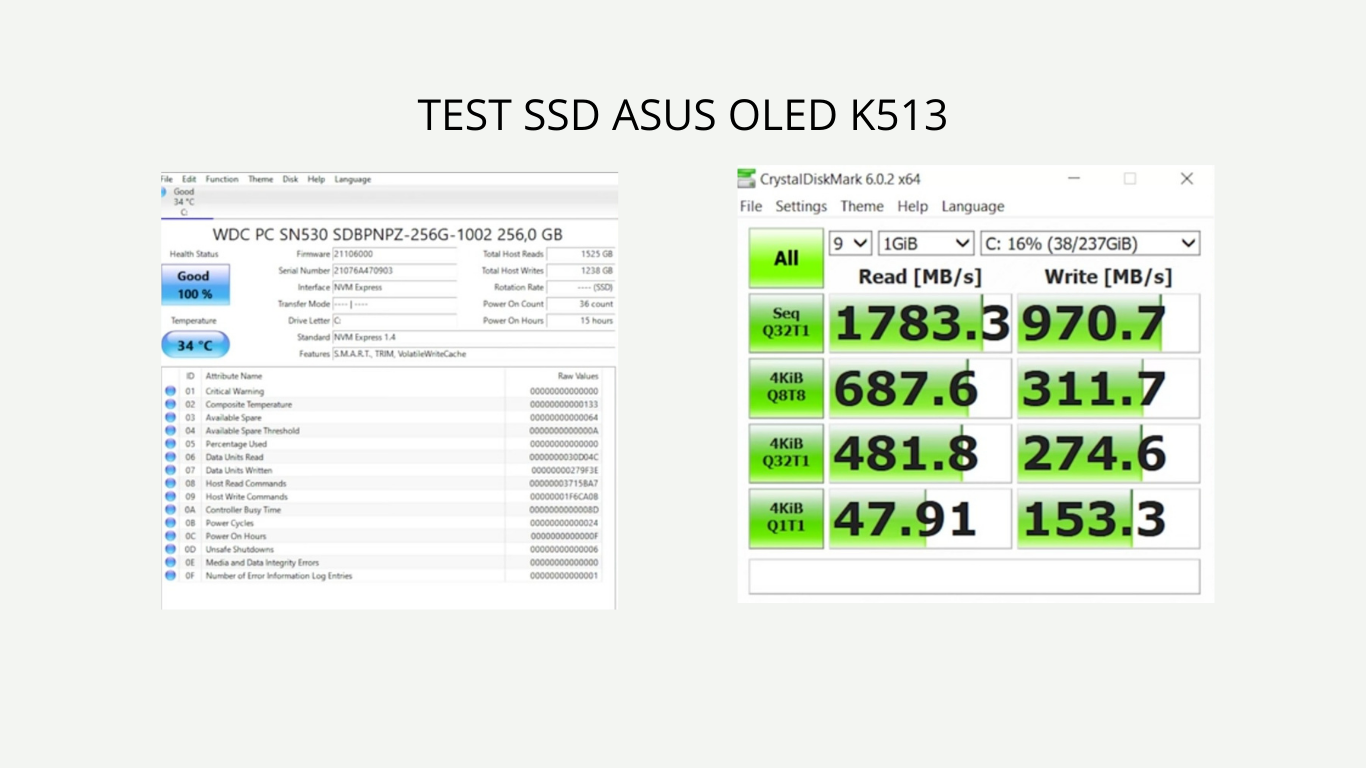1366x768 pixels.
Task: Select the Good 34 °C drive C: tab
Action: pyautogui.click(x=184, y=202)
